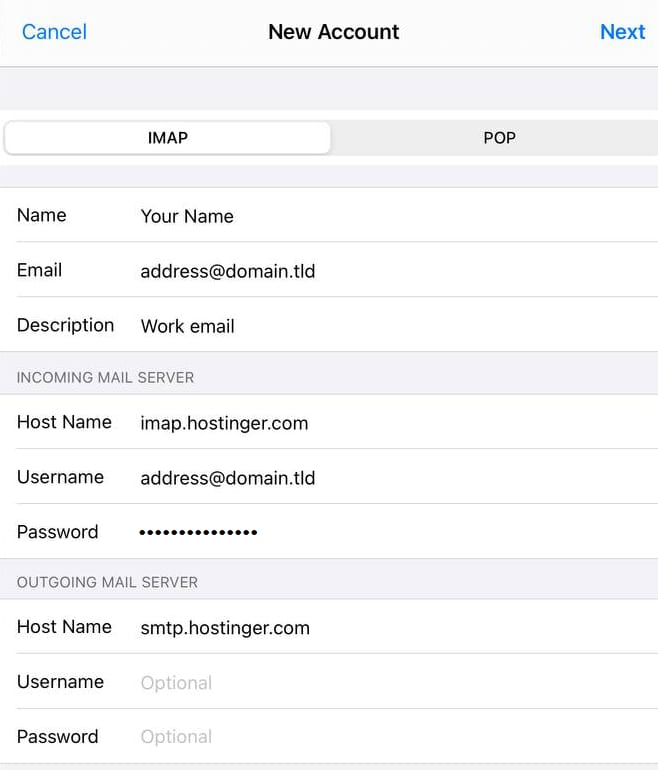Tap the outgoing 'Host Name' row label
Screen dimensions: 658x770
pos(64,627)
